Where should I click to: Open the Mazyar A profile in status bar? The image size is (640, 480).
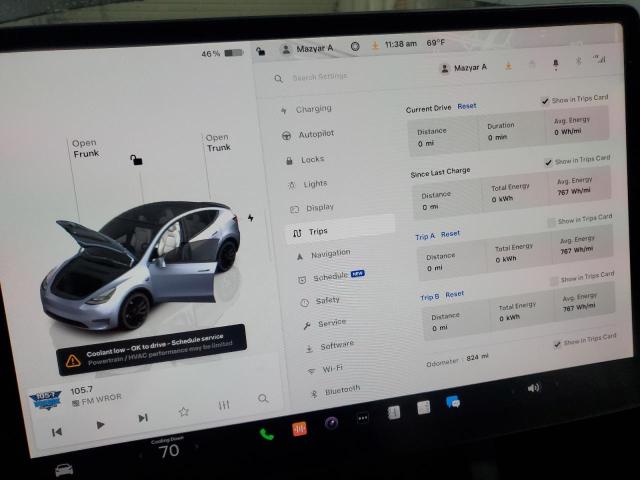[308, 49]
